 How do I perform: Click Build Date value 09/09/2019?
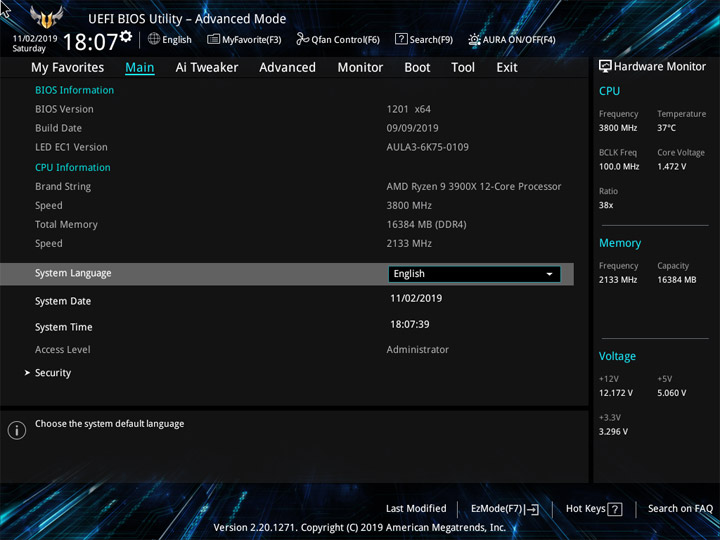412,128
